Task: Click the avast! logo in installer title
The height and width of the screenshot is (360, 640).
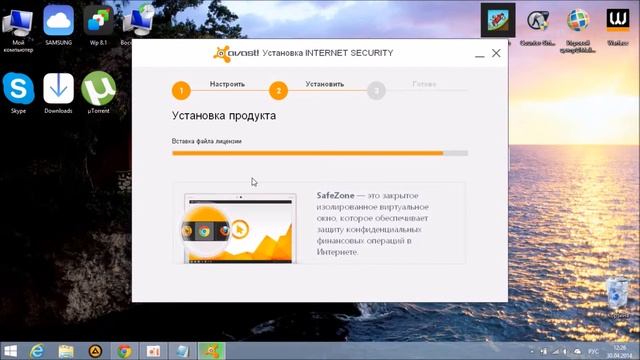Action: 236,53
